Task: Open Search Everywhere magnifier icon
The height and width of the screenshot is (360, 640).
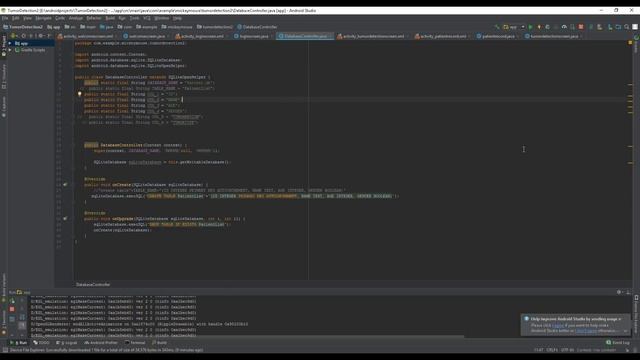Action: tap(627, 27)
